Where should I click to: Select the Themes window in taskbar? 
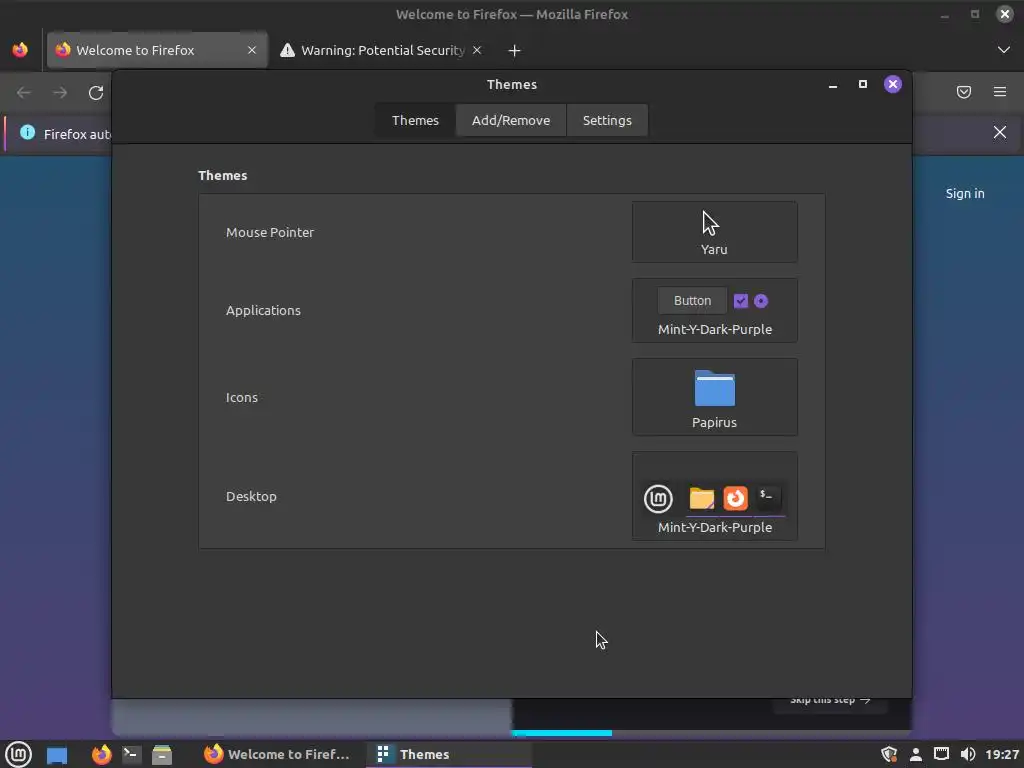pos(448,754)
